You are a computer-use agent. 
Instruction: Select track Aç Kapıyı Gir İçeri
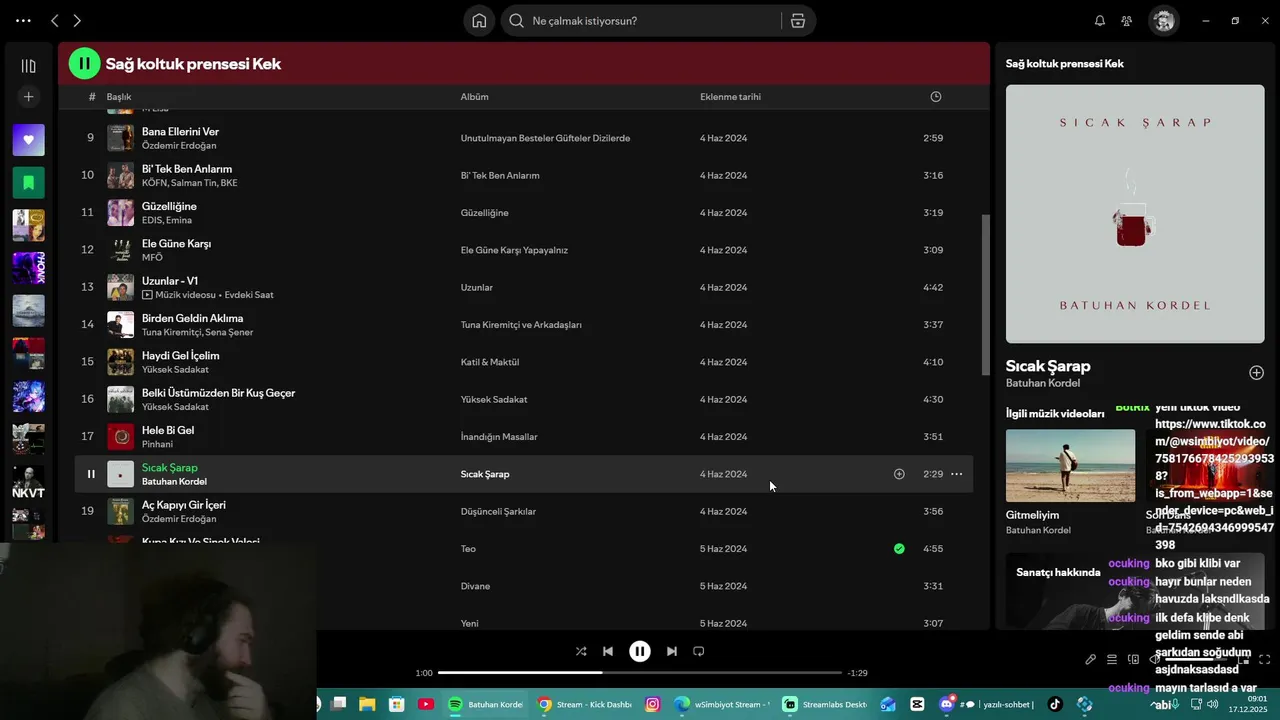click(x=184, y=505)
